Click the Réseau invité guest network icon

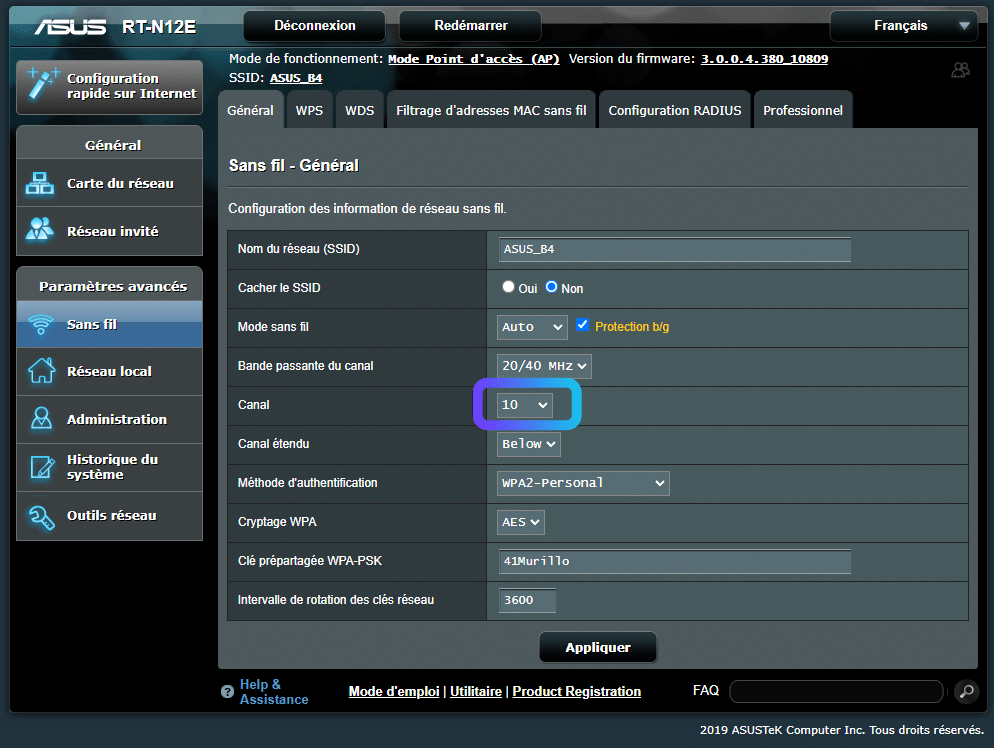[x=41, y=231]
